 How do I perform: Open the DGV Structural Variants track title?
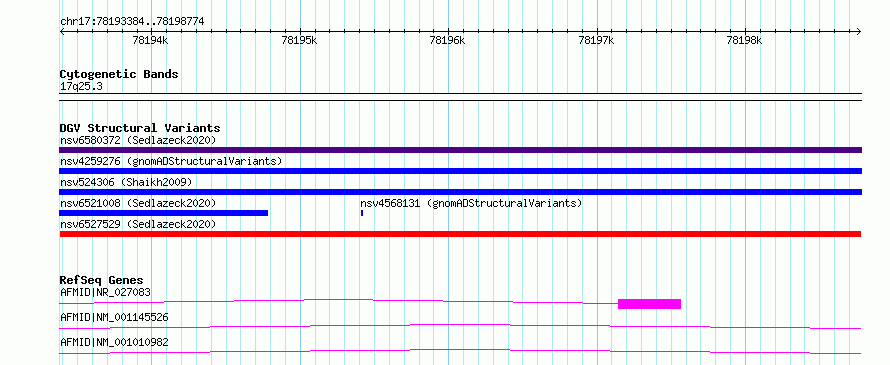coord(140,128)
